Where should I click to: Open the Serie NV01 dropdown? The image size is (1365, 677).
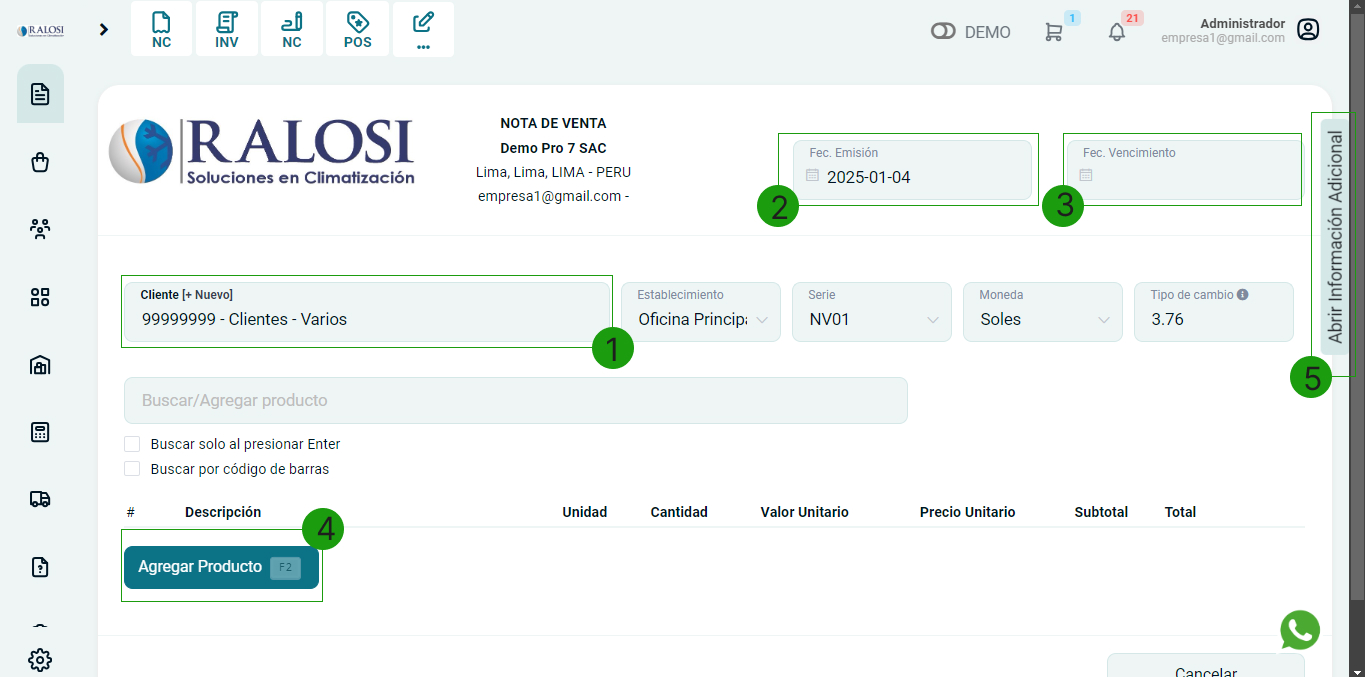point(872,319)
